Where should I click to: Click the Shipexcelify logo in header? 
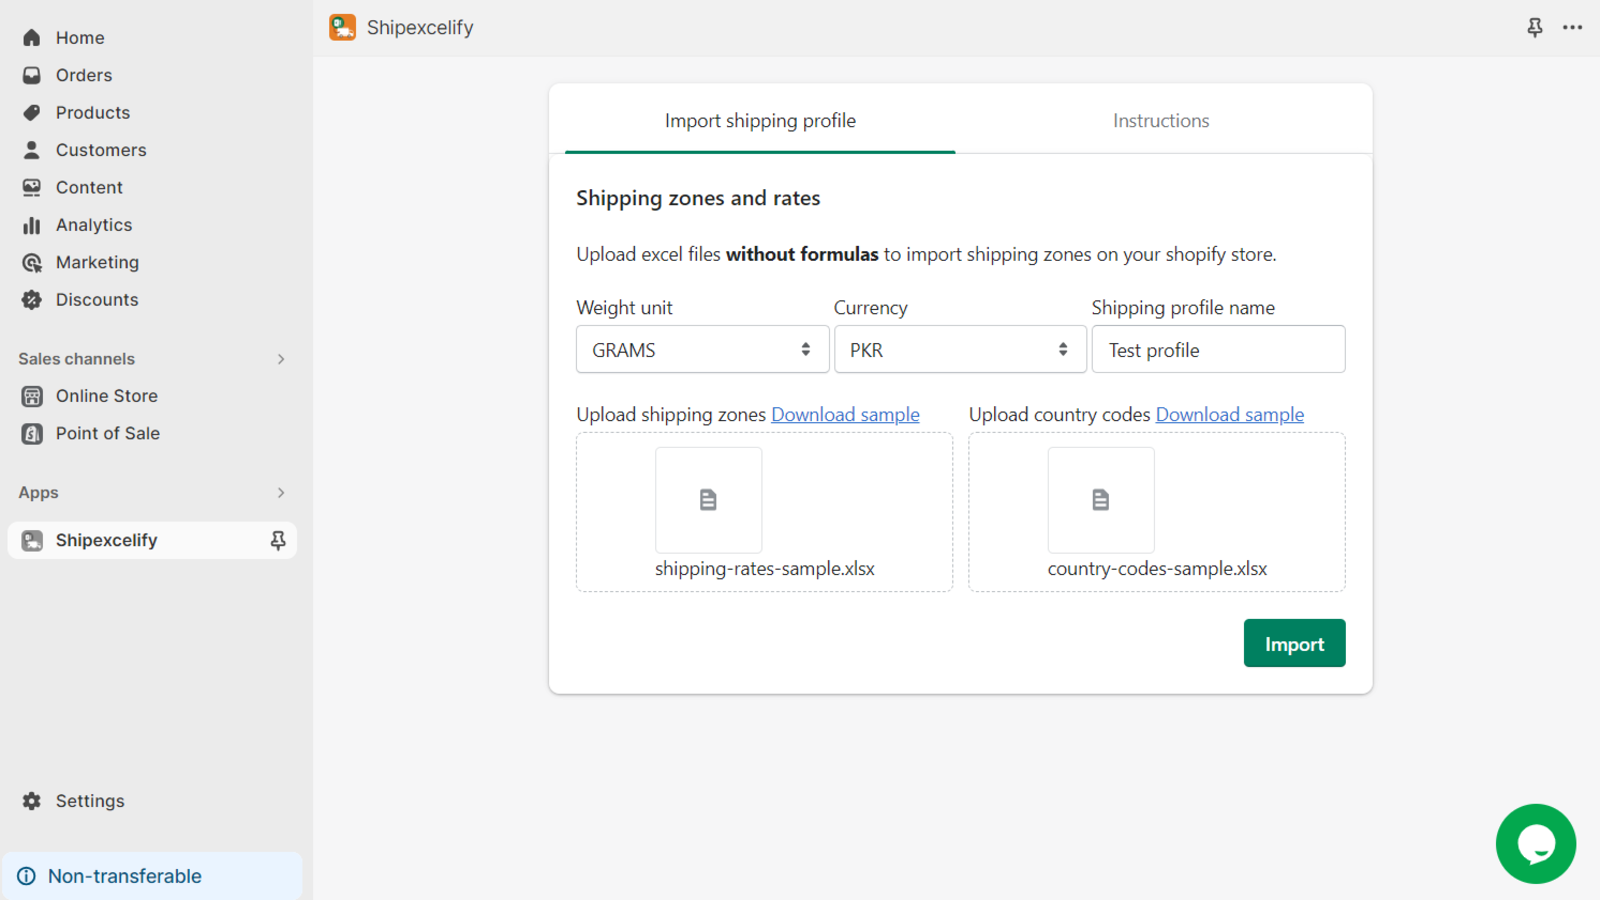(x=343, y=27)
